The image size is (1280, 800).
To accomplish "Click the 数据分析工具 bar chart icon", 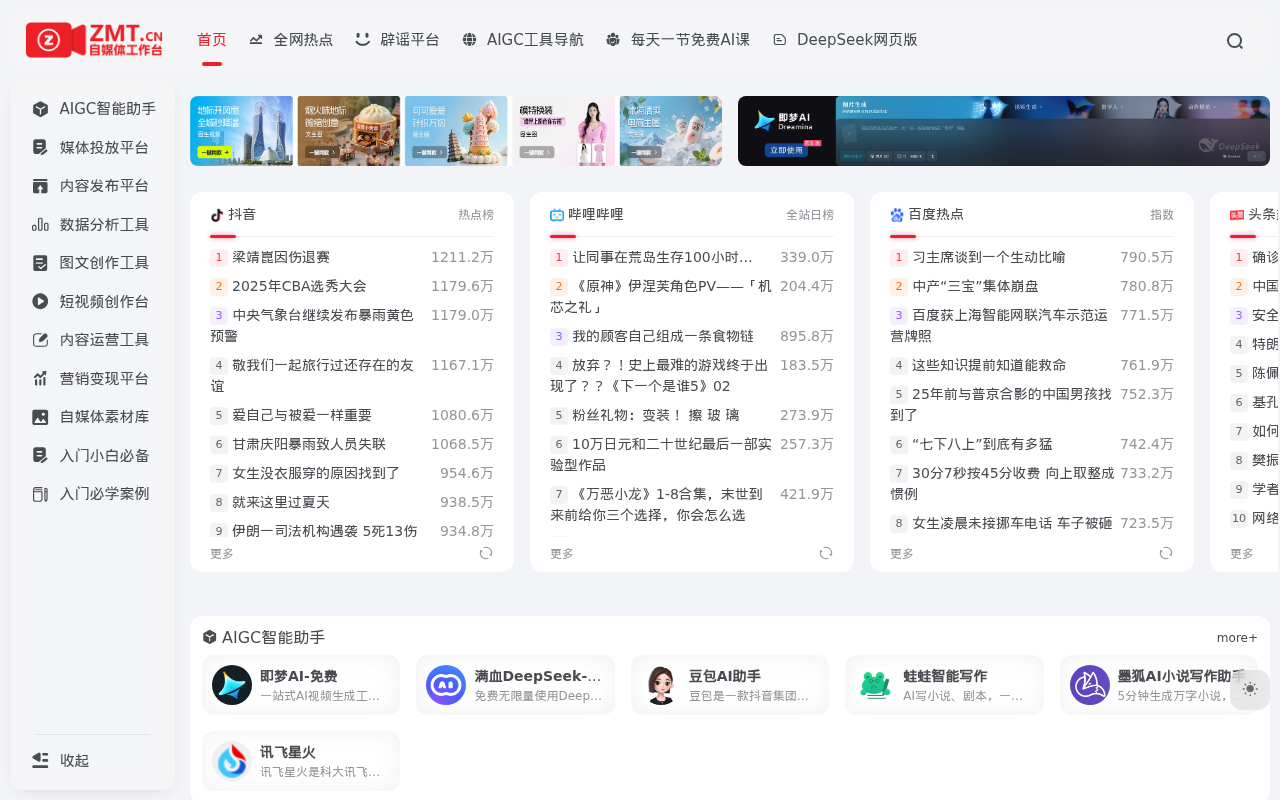I will (40, 225).
